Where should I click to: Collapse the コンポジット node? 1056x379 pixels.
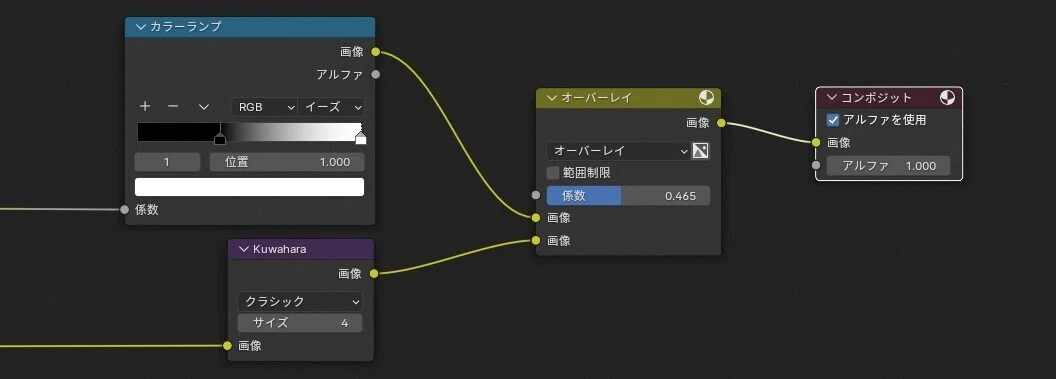[x=832, y=98]
